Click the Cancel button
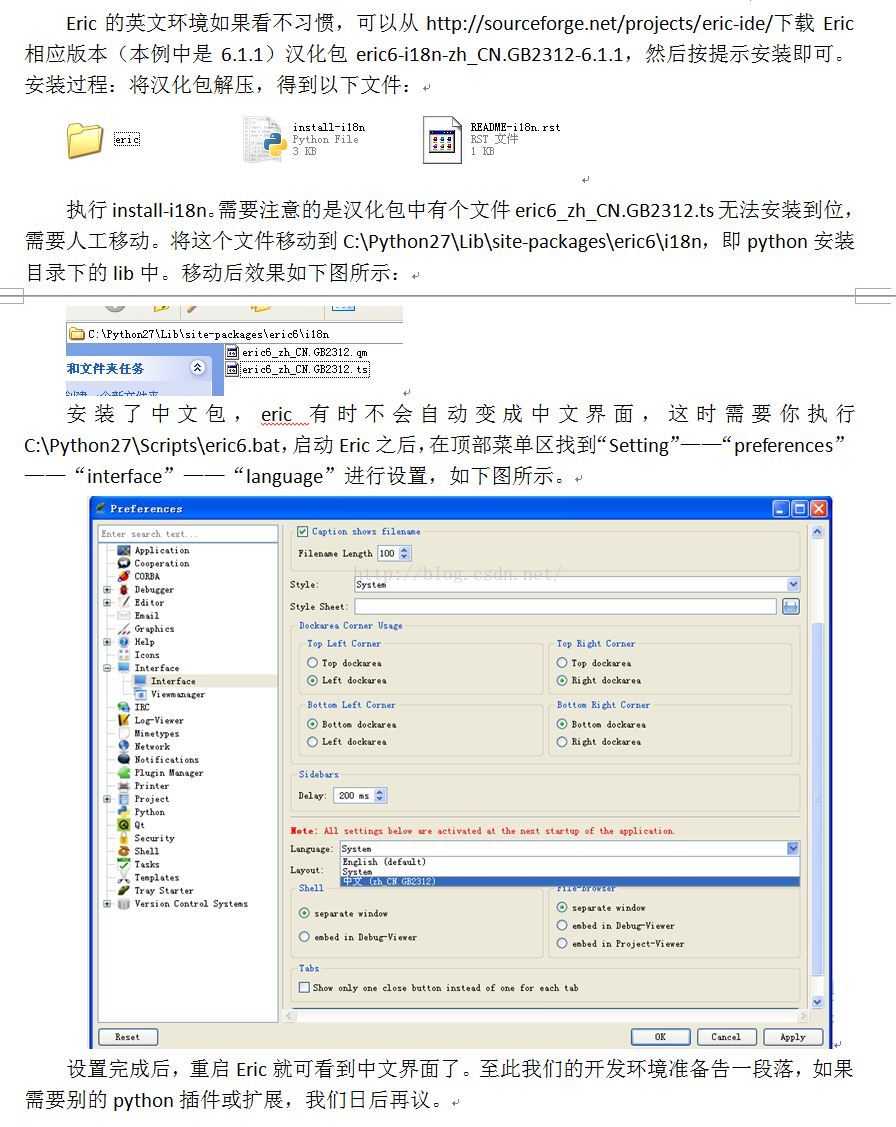The height and width of the screenshot is (1127, 896). click(x=726, y=1036)
